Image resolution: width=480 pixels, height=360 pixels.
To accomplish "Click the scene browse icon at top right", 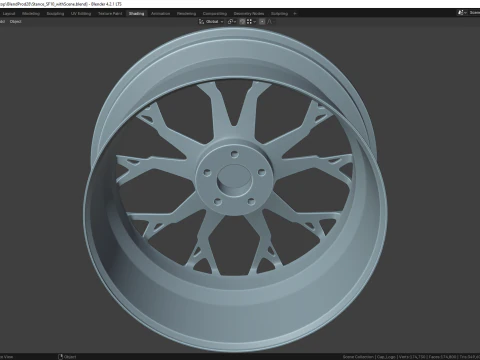I will pyautogui.click(x=462, y=13).
